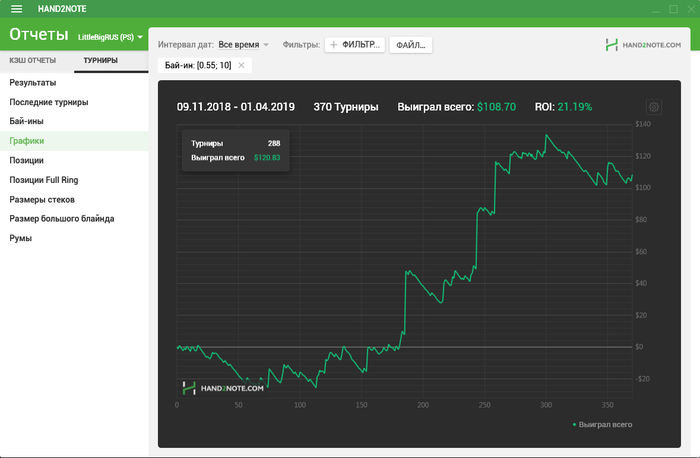This screenshot has height=458, width=700.
Task: Open the Последние турниры report
Action: [74, 102]
